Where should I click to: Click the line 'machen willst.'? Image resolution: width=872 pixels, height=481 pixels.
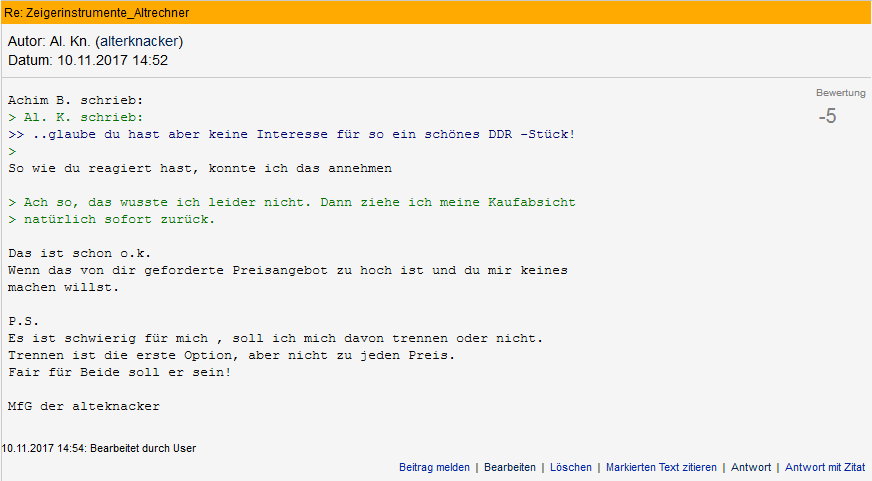click(63, 287)
